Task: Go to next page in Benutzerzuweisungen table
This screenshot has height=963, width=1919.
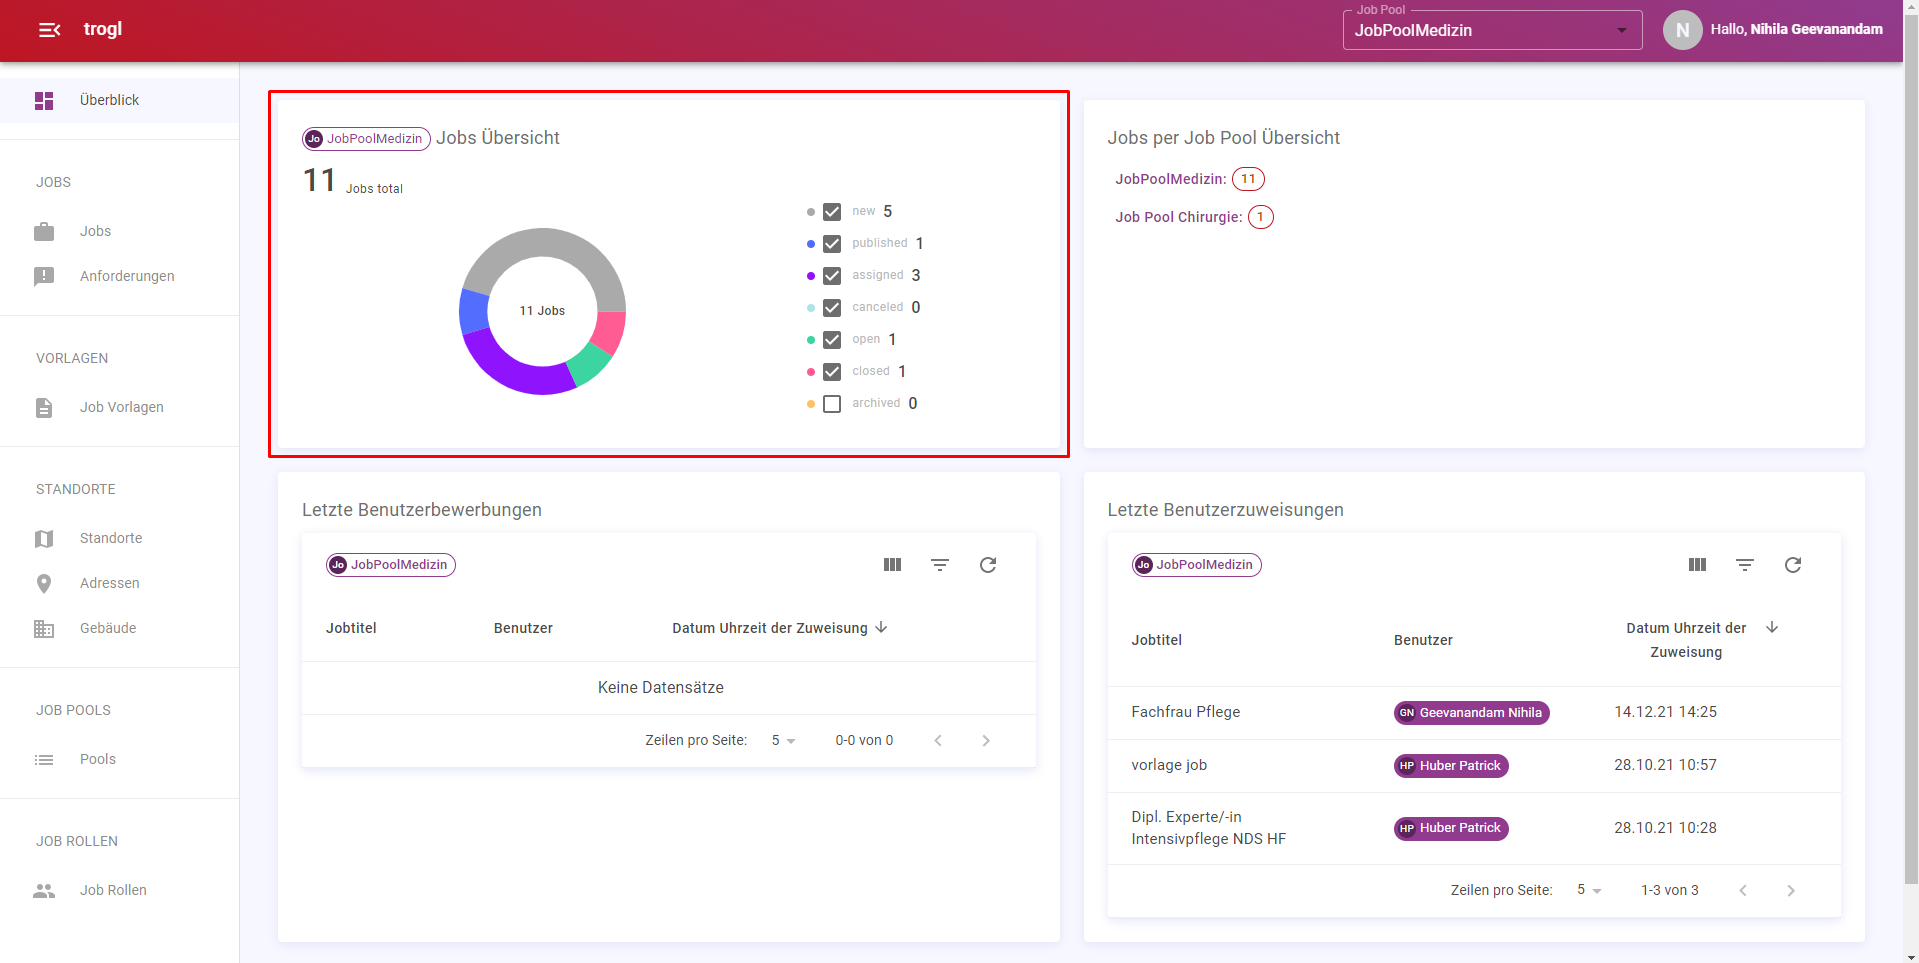Action: click(x=1791, y=891)
